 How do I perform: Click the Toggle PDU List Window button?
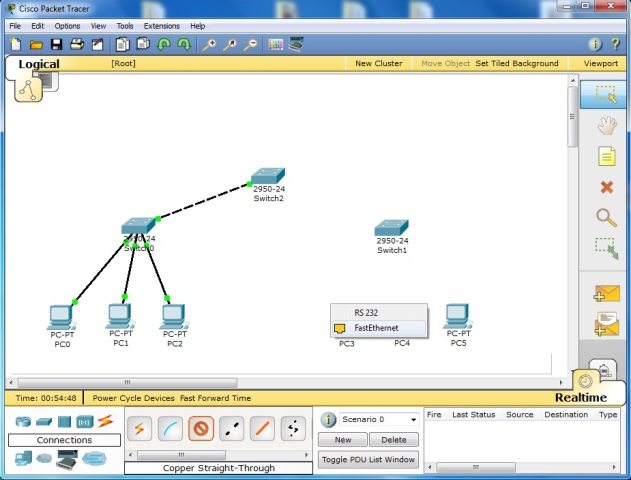tap(368, 460)
